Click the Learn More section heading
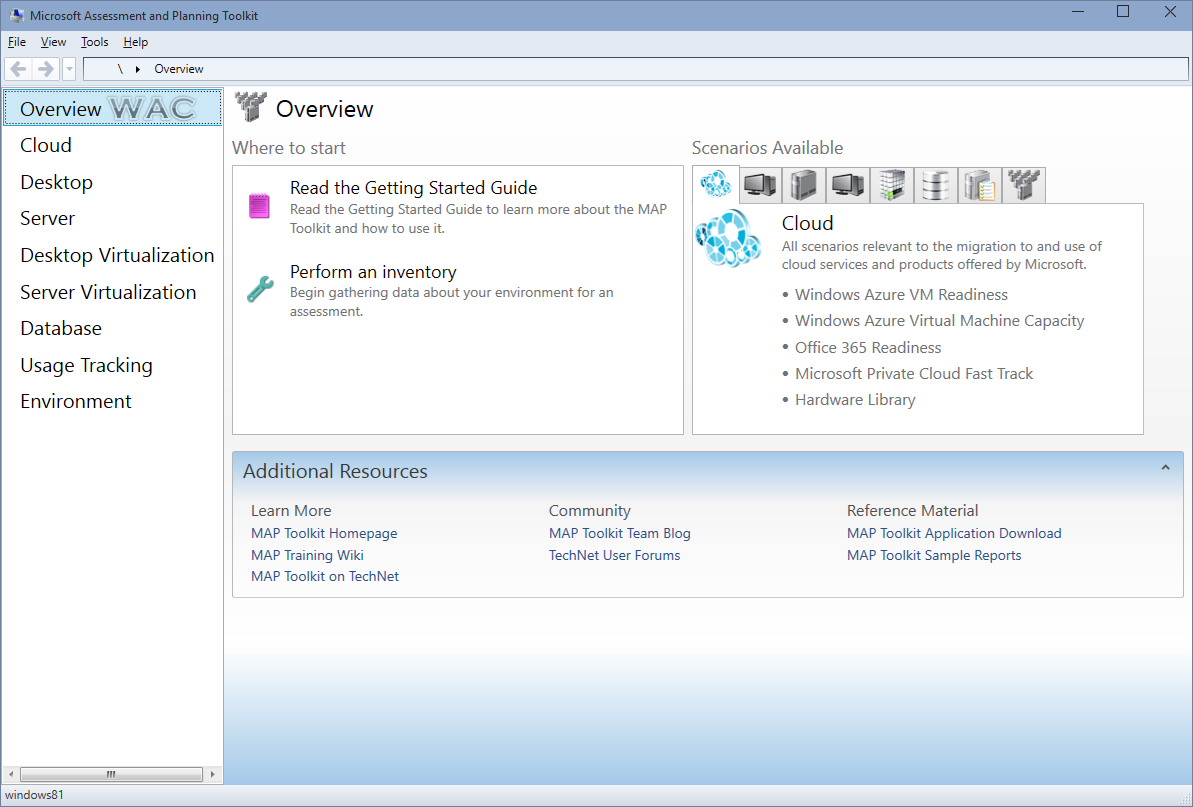Viewport: 1193px width, 807px height. (291, 511)
